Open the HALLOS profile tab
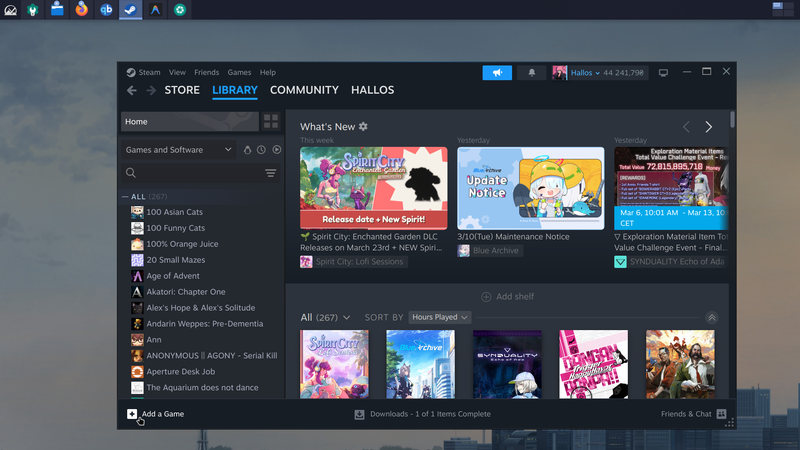The width and height of the screenshot is (800, 450). (x=372, y=90)
